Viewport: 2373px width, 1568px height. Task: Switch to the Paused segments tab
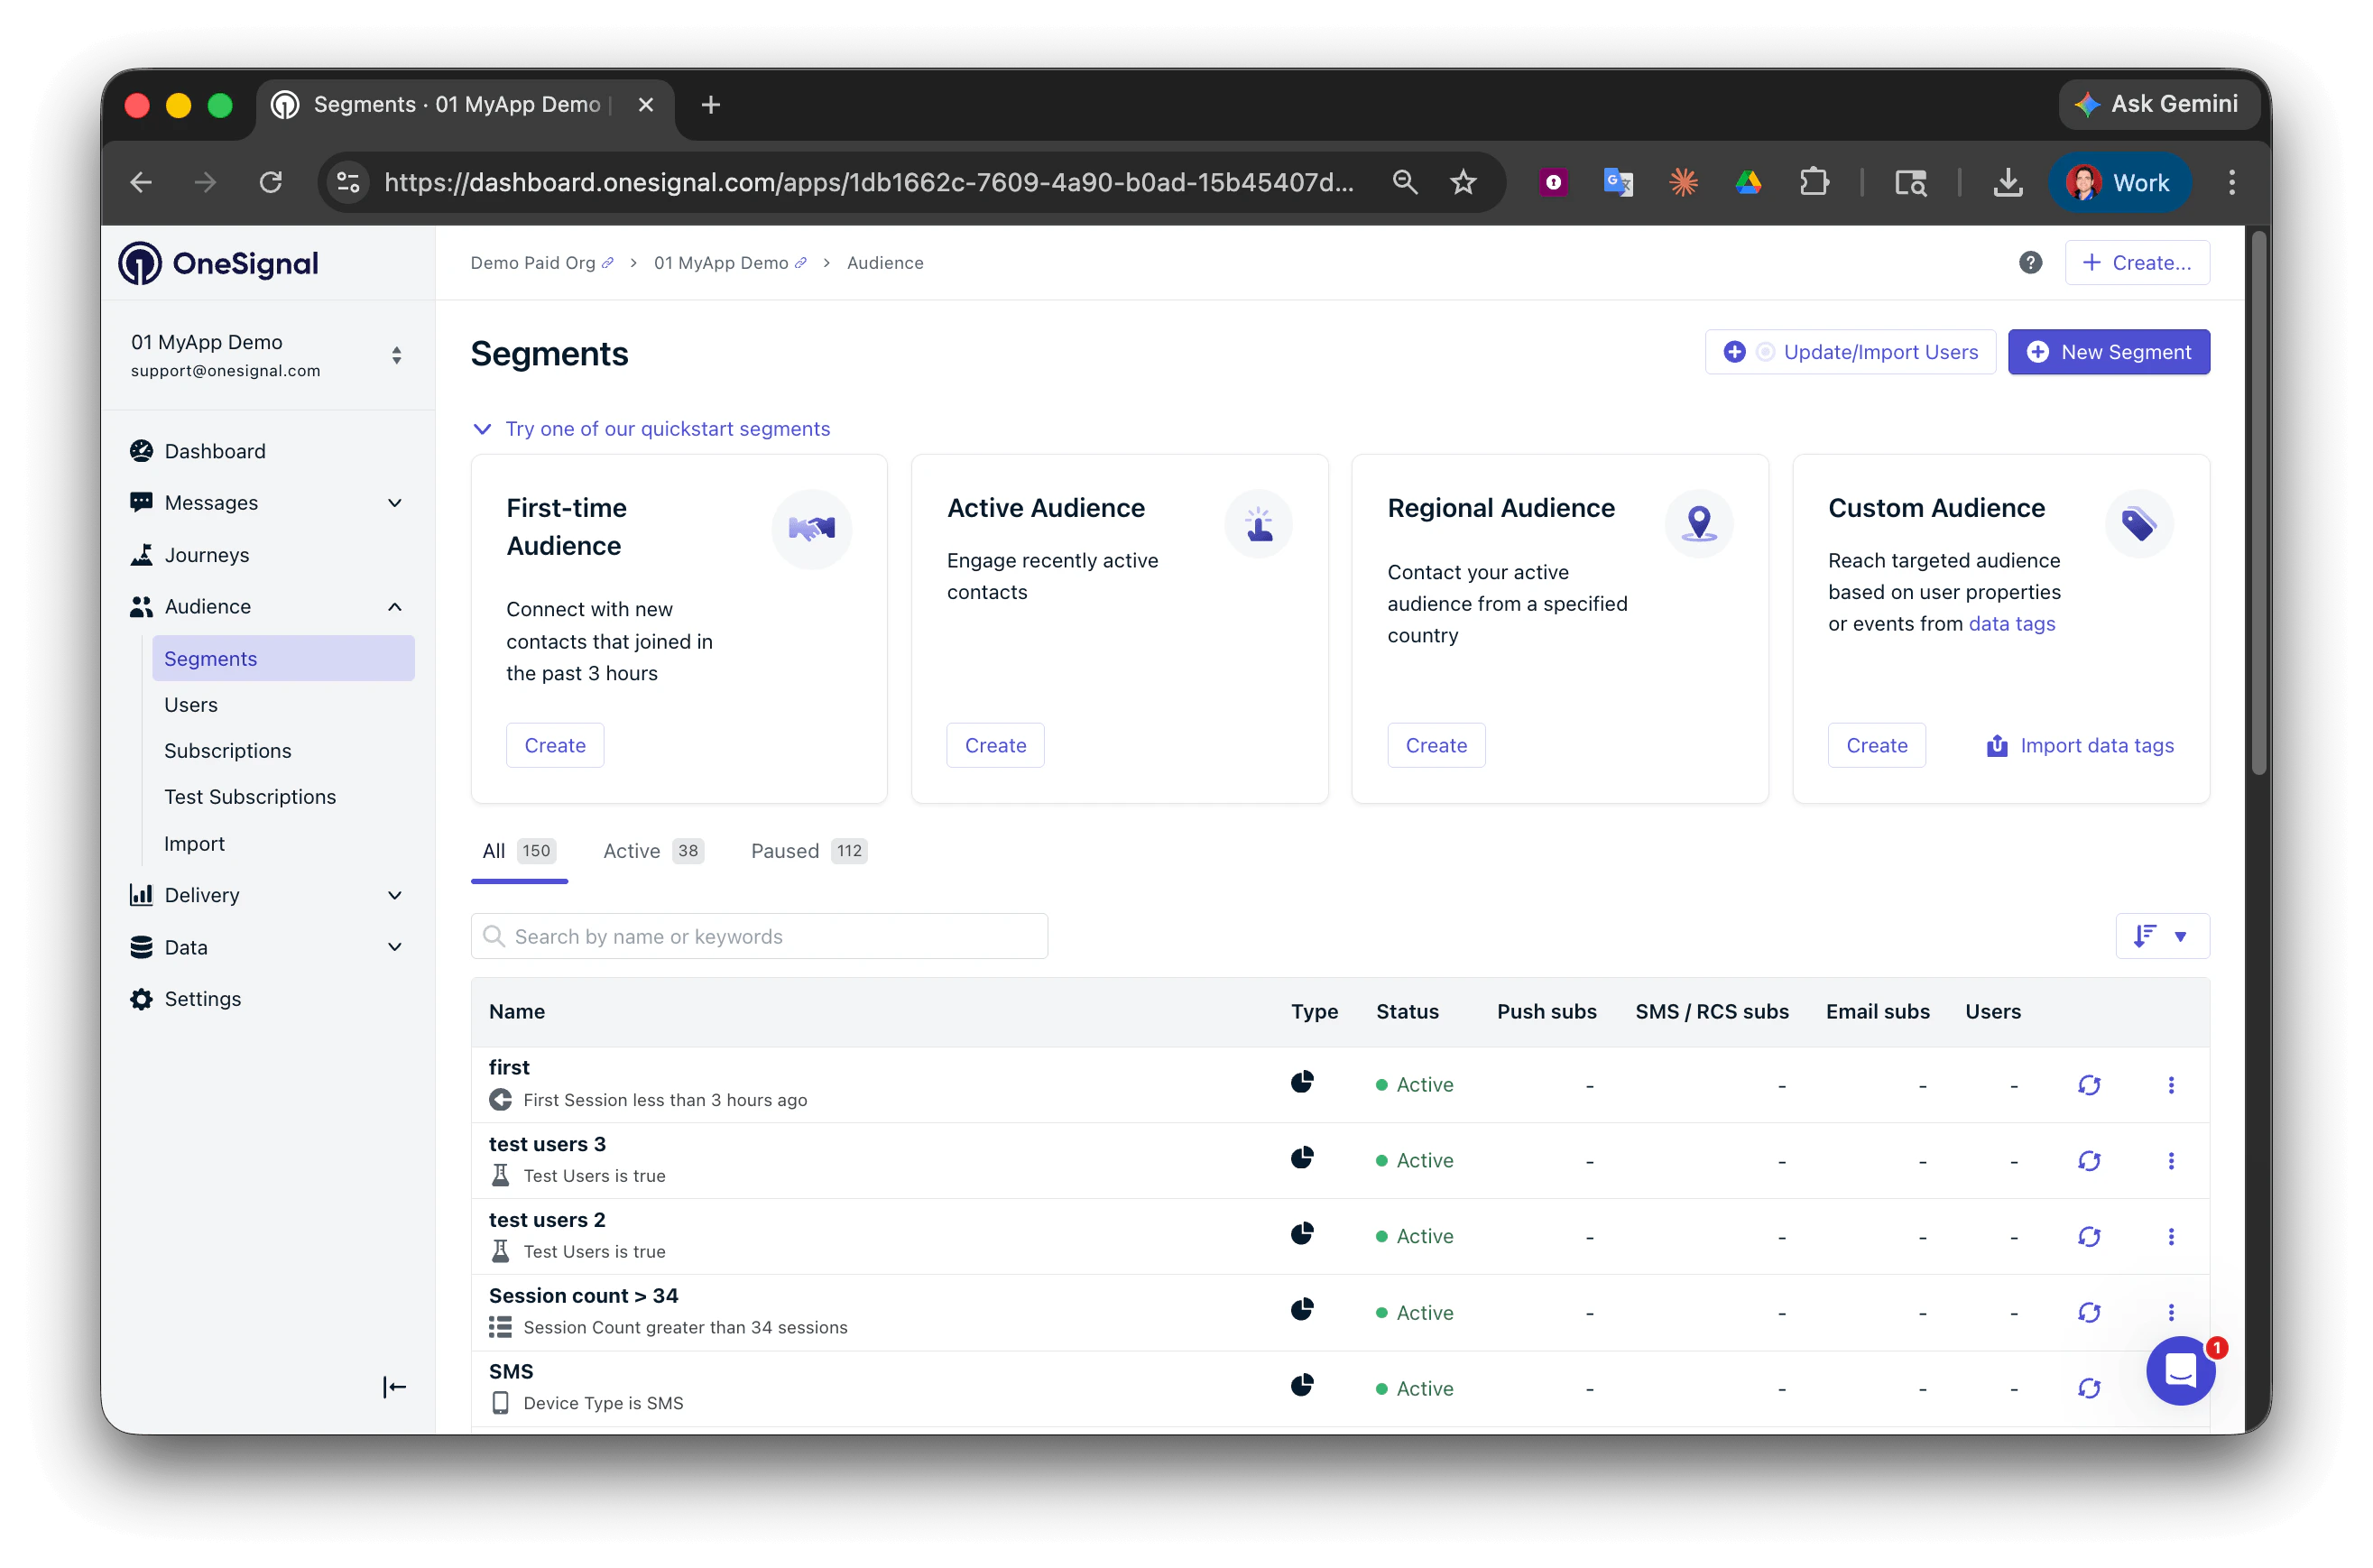807,851
